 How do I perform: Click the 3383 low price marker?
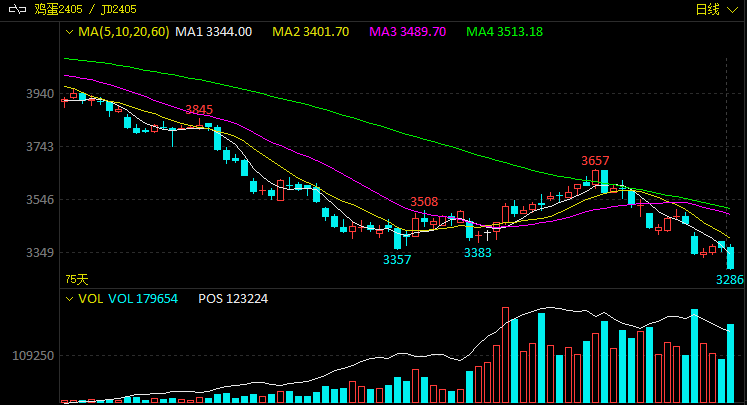[x=478, y=253]
